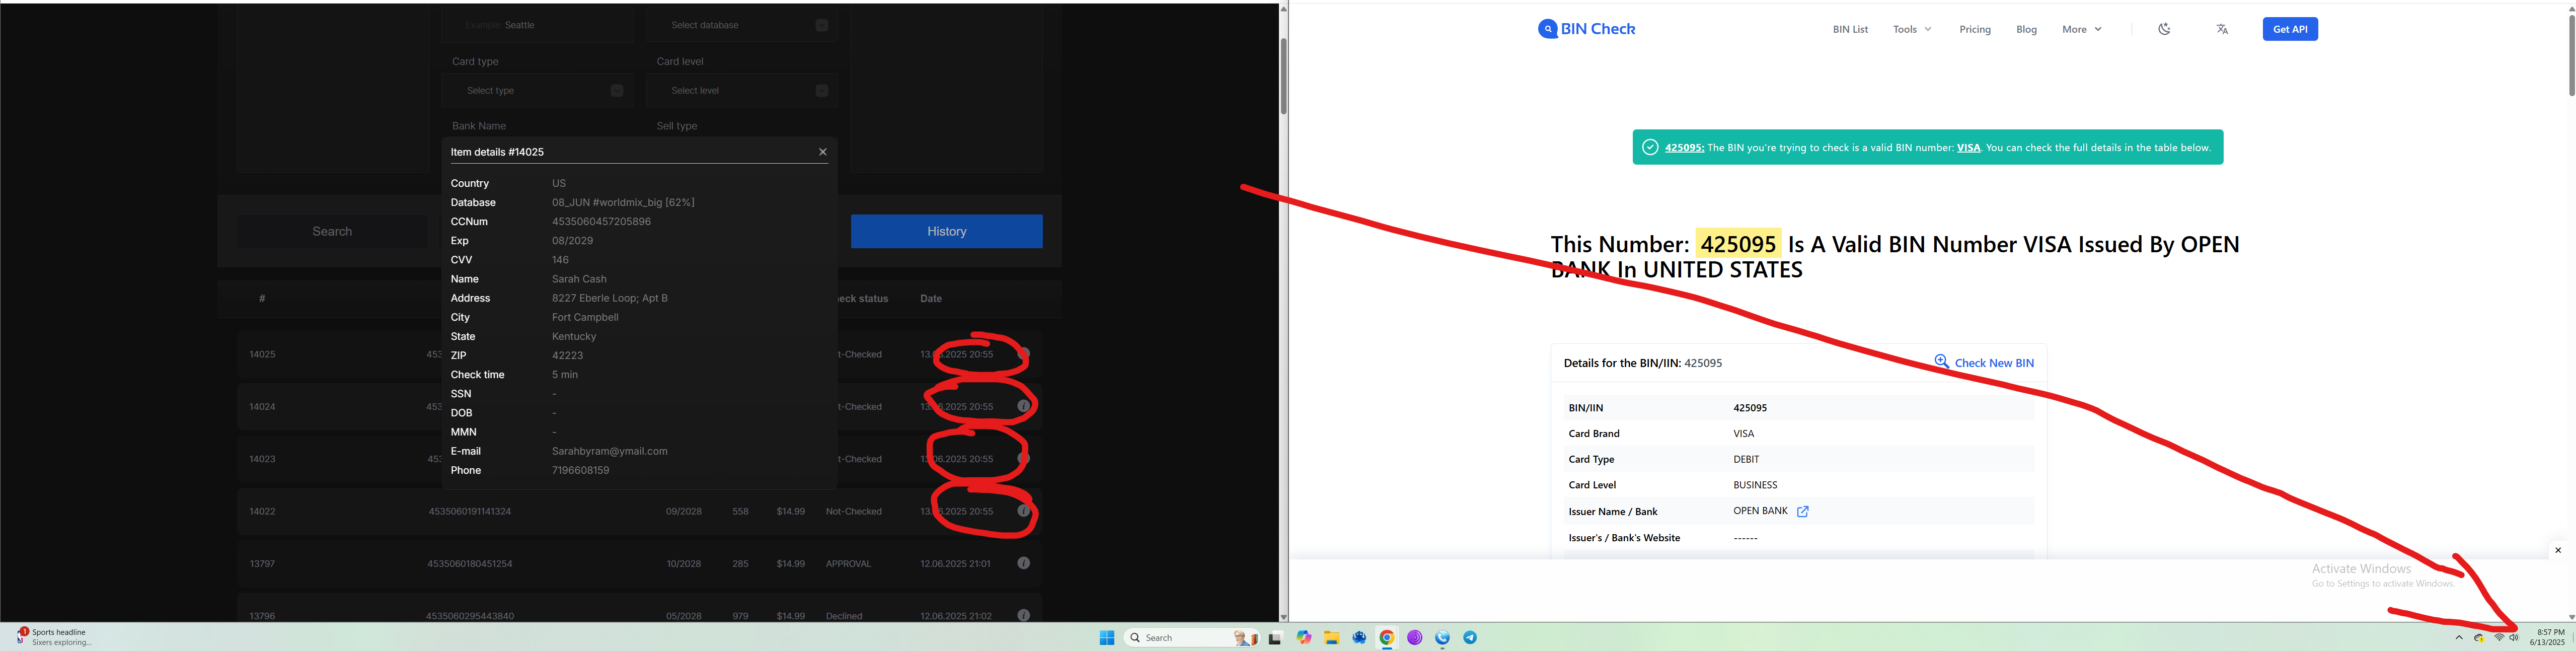Click the checkmark icon in green banner
This screenshot has height=651, width=2576.
[1650, 147]
